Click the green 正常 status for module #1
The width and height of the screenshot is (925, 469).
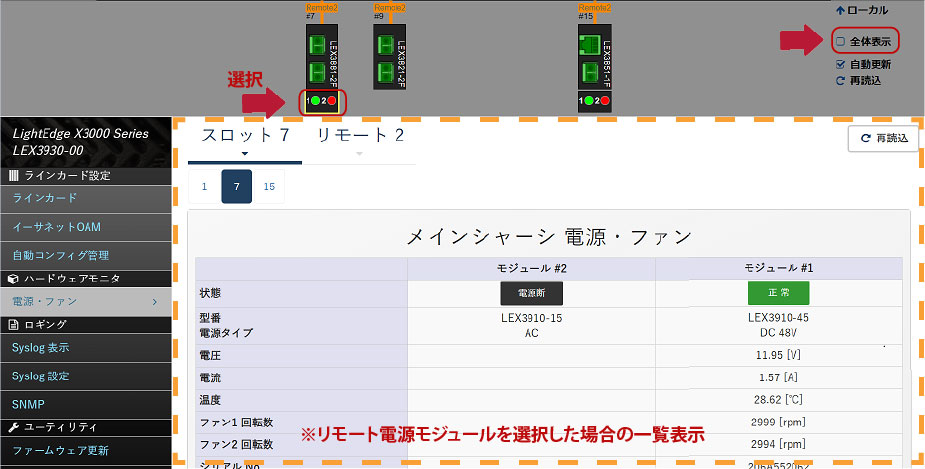[x=778, y=293]
